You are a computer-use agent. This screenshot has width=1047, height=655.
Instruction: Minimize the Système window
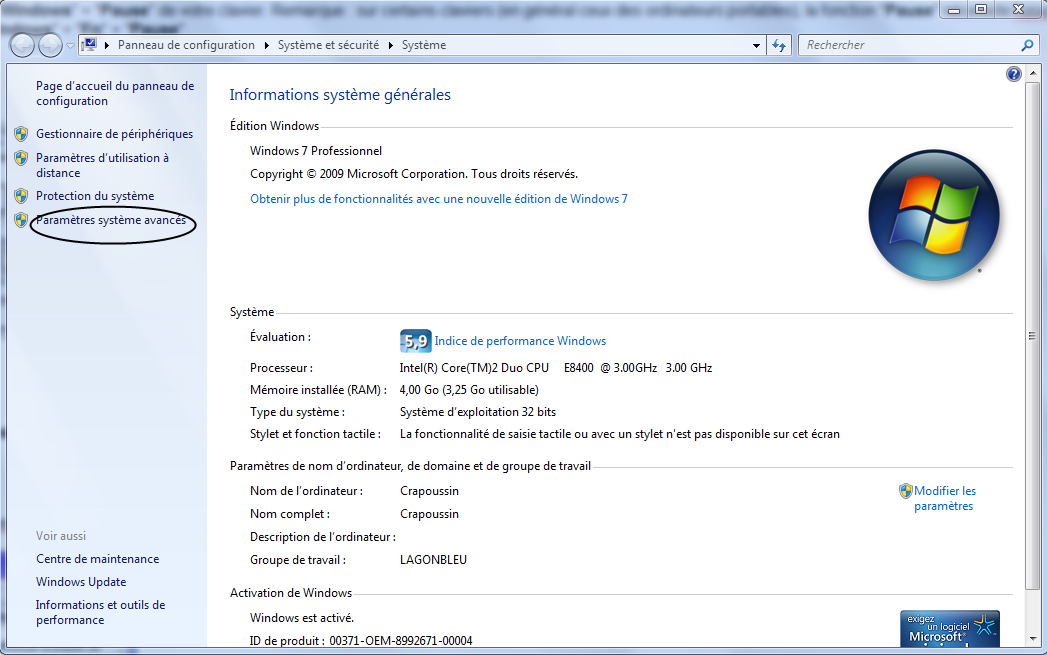tap(954, 9)
